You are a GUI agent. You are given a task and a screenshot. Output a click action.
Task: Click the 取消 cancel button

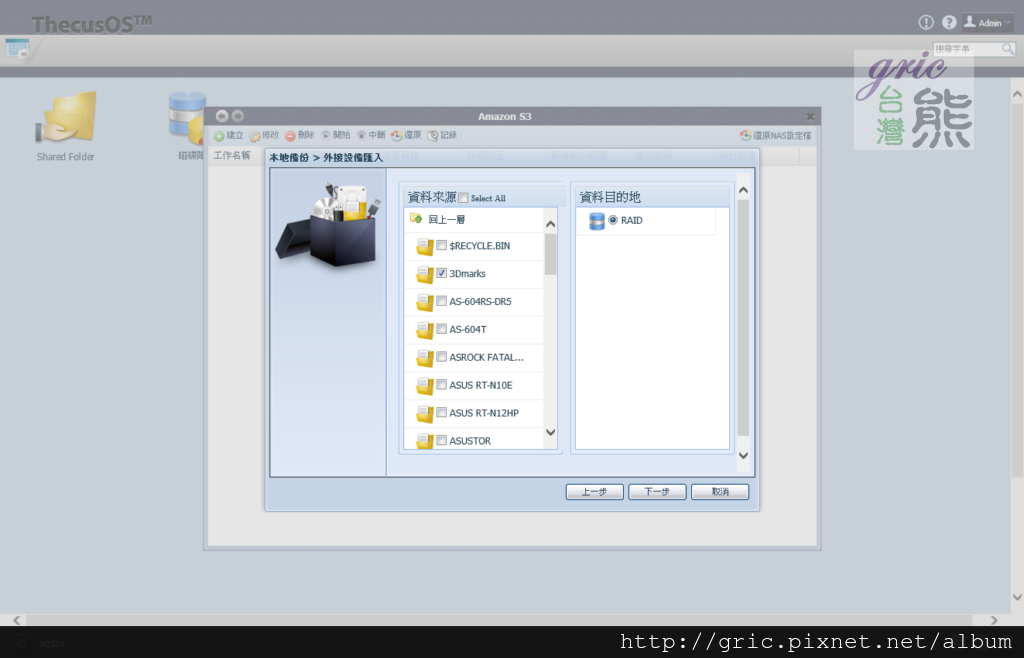720,492
